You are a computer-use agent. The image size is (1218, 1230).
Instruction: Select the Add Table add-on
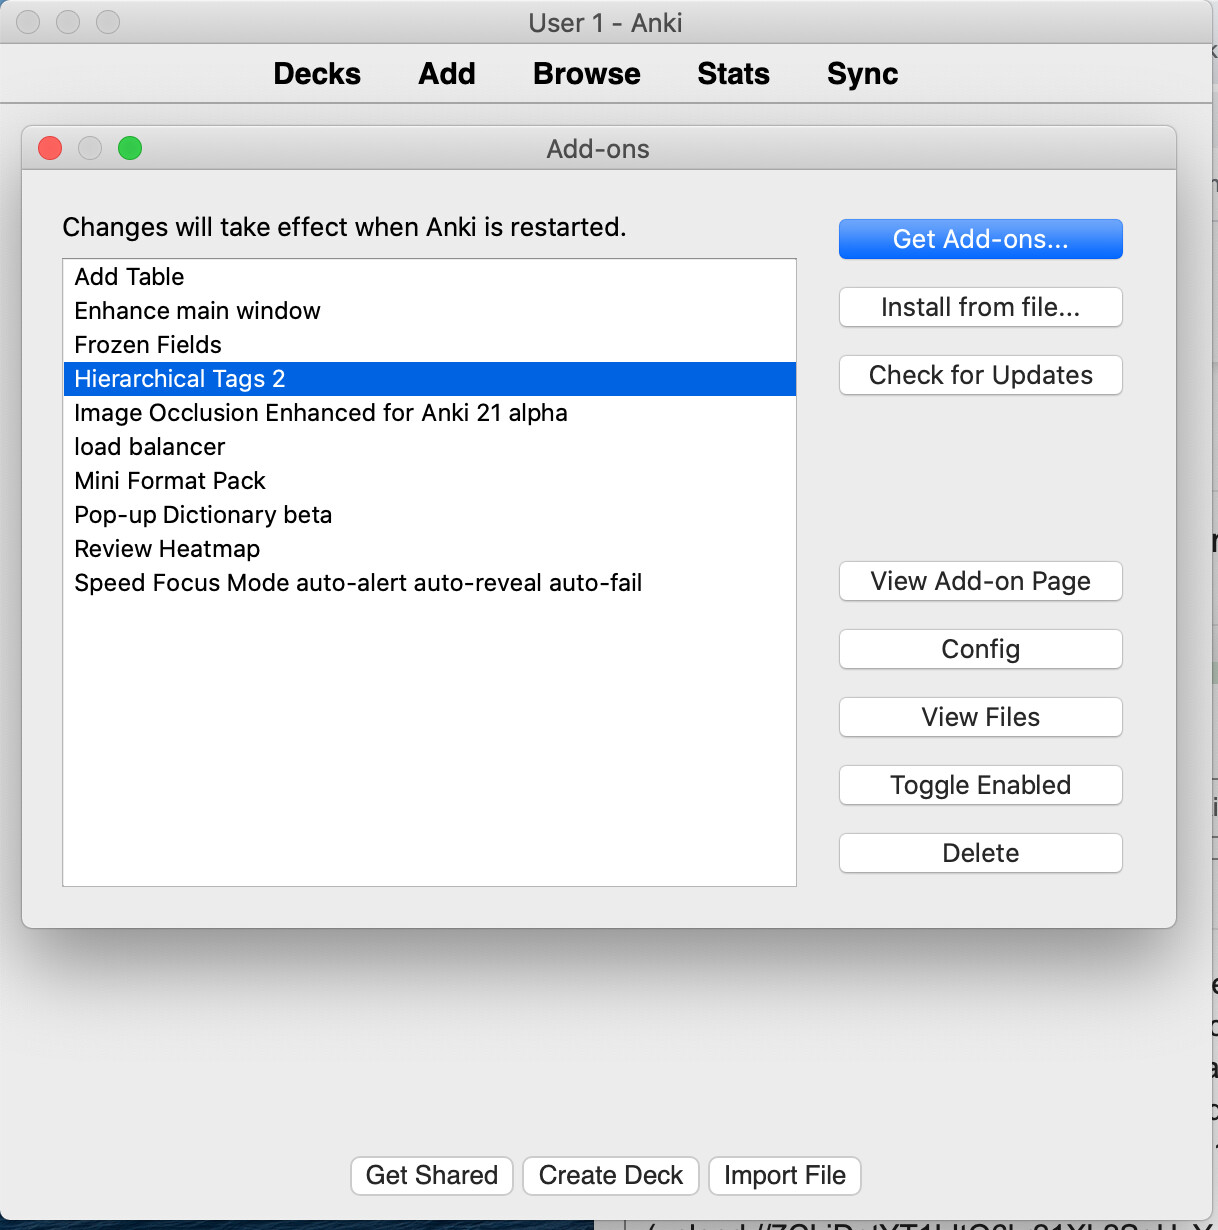pyautogui.click(x=429, y=277)
